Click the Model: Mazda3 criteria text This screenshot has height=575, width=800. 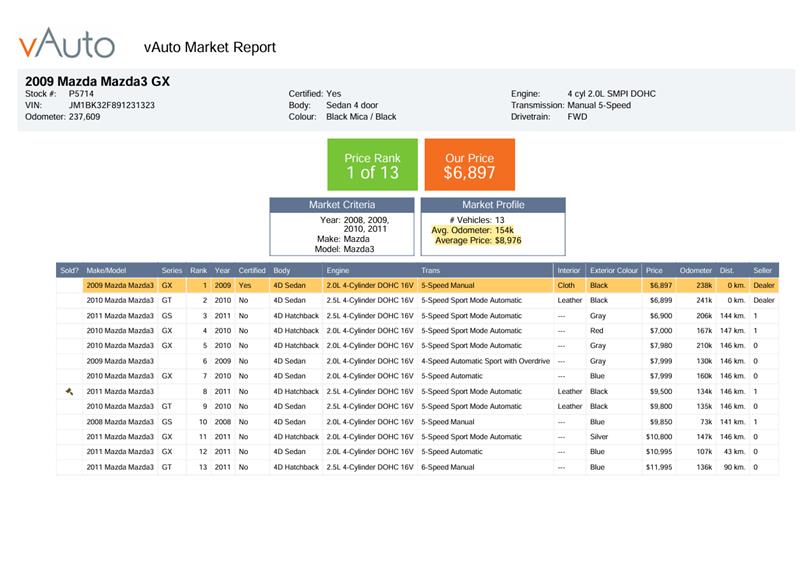pyautogui.click(x=344, y=249)
